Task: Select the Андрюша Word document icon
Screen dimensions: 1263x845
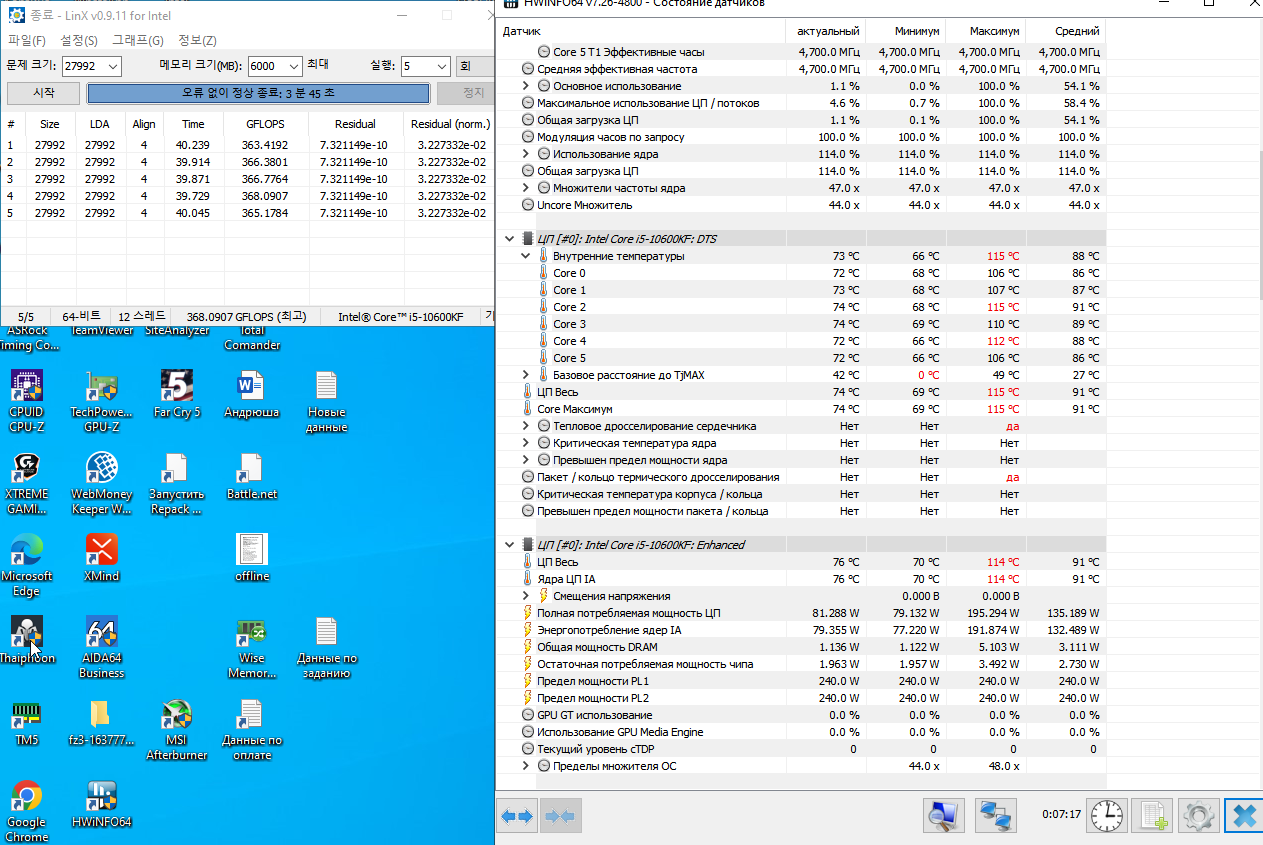Action: click(x=251, y=394)
